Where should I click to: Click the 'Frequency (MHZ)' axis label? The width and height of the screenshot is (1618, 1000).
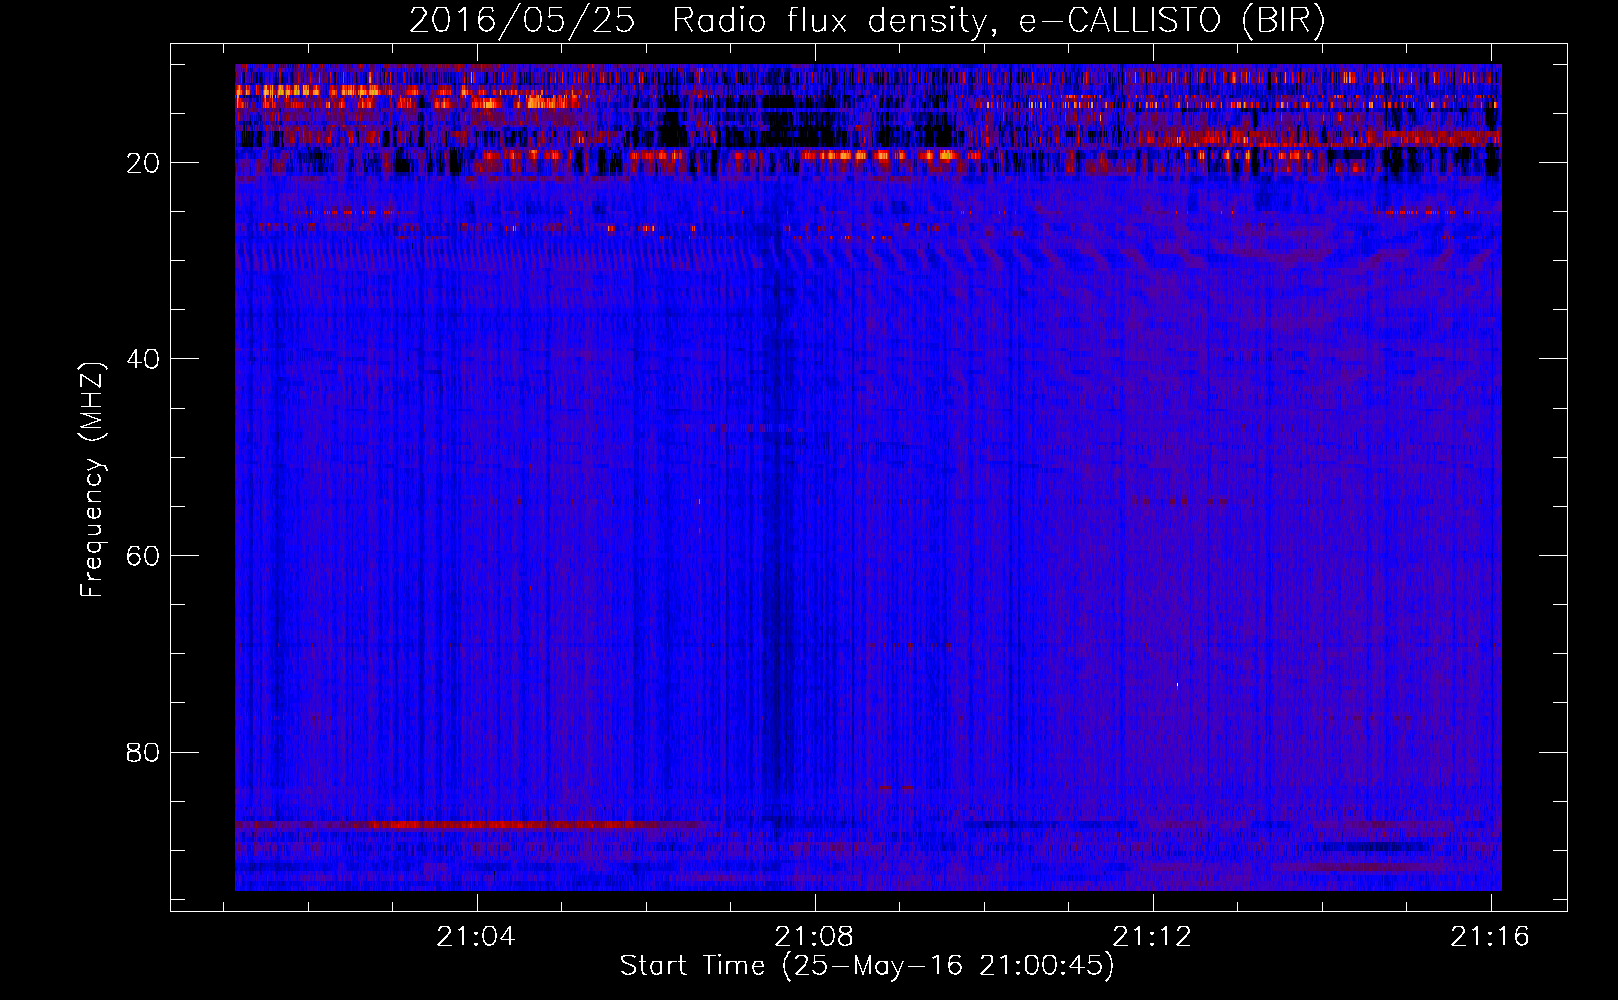click(x=92, y=480)
